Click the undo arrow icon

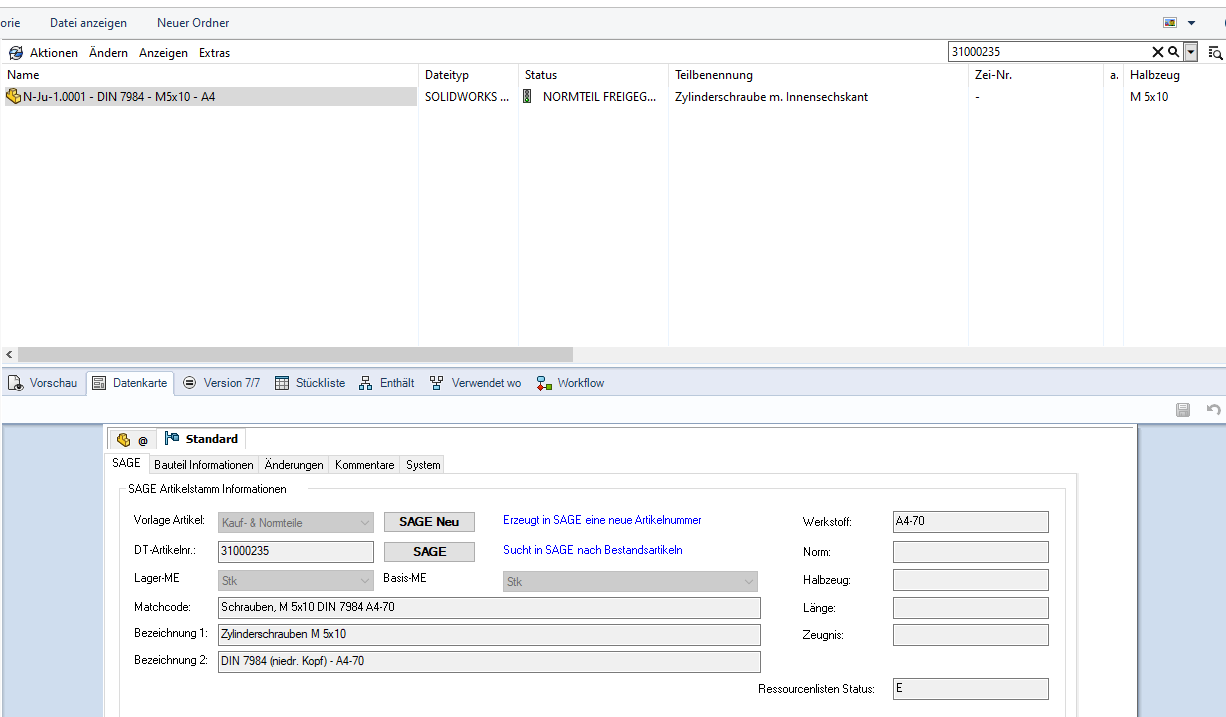coord(1214,409)
